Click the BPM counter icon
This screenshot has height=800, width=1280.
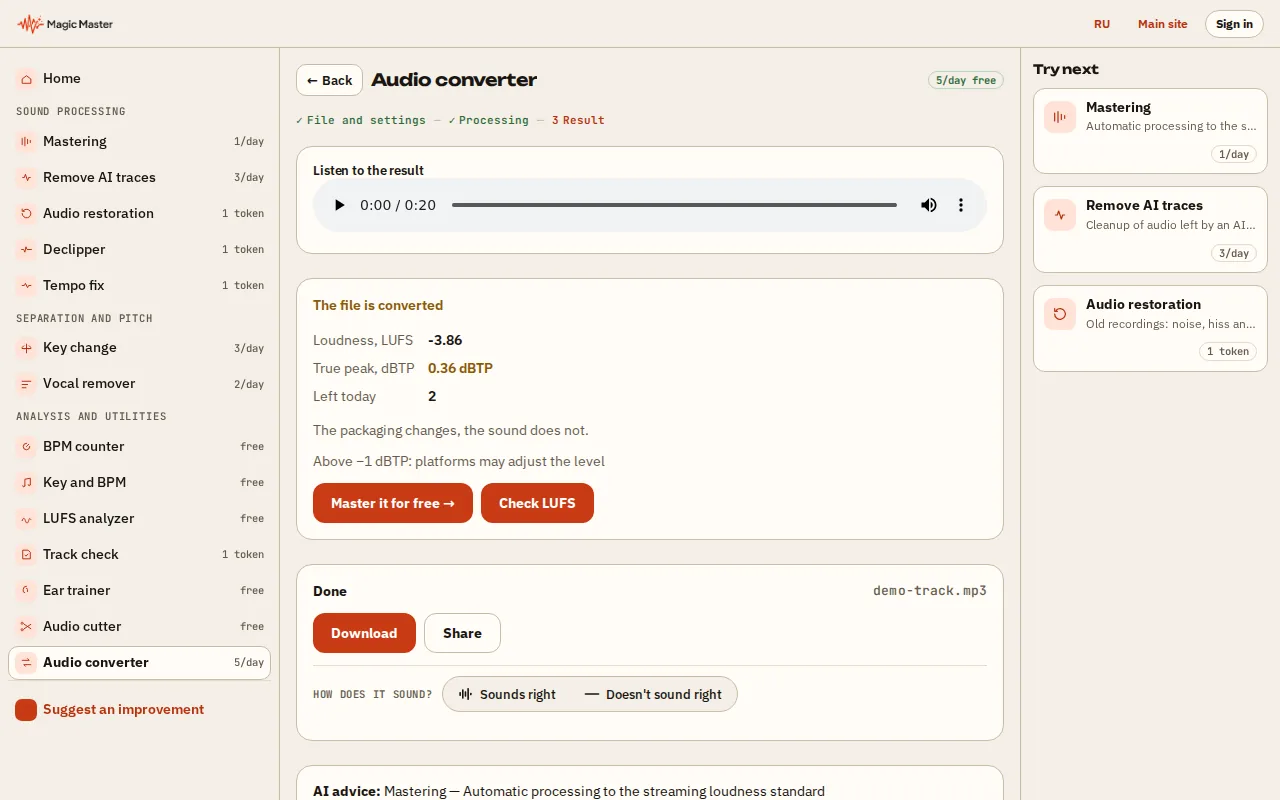[26, 446]
